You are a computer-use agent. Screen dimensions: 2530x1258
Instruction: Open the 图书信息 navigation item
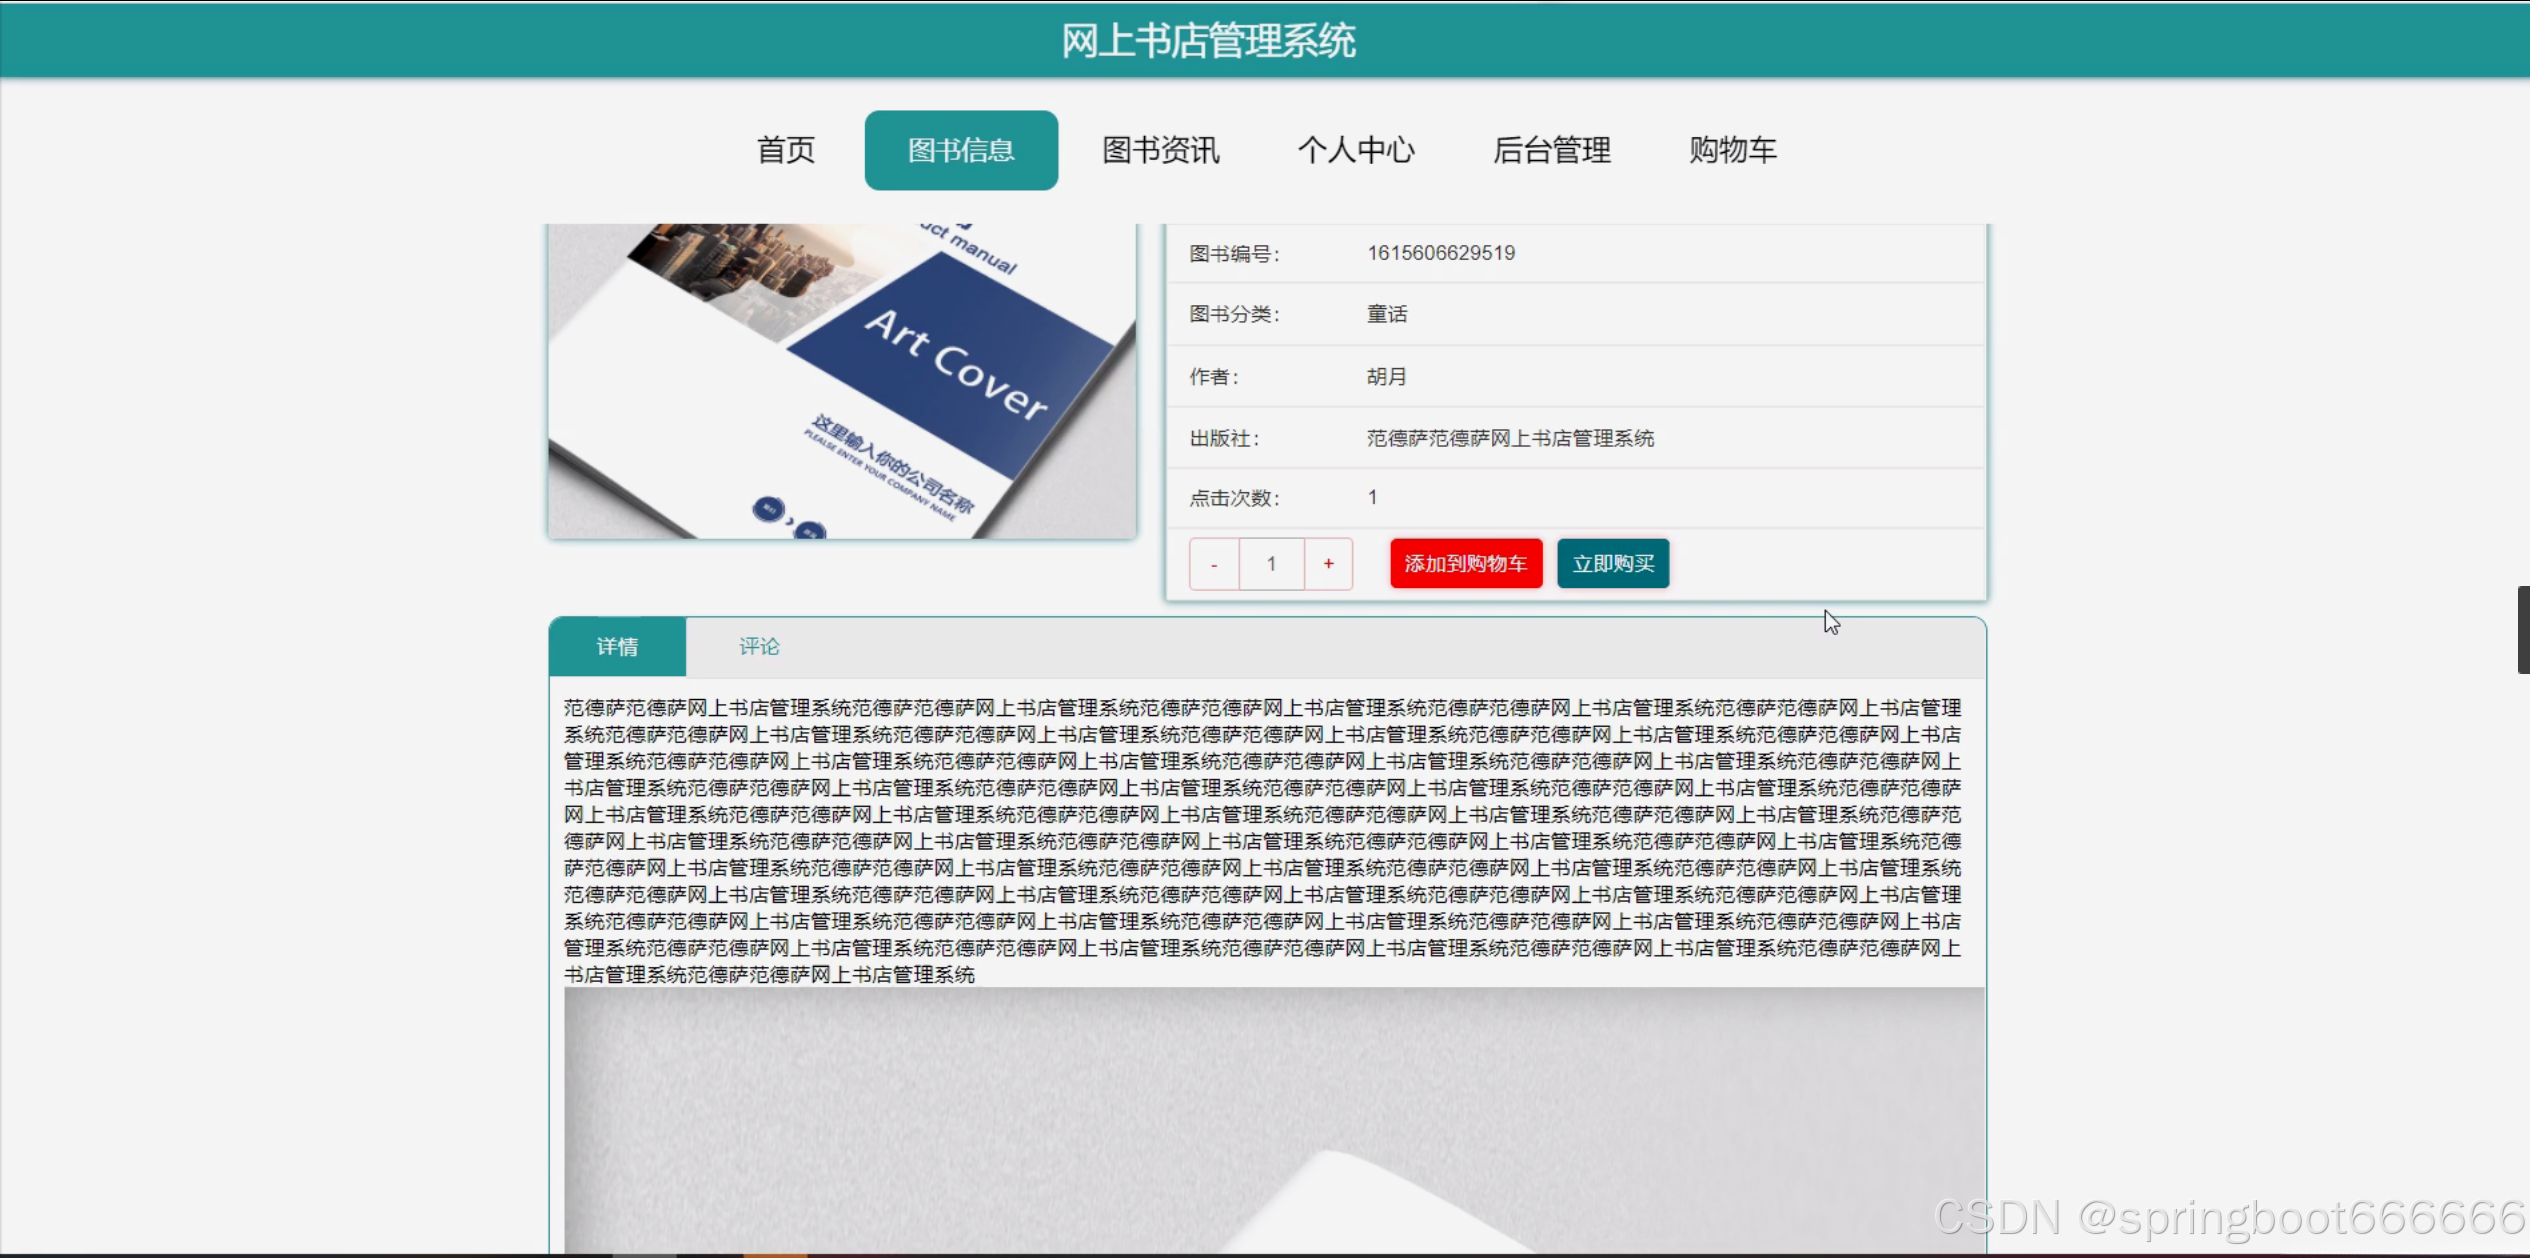coord(960,150)
